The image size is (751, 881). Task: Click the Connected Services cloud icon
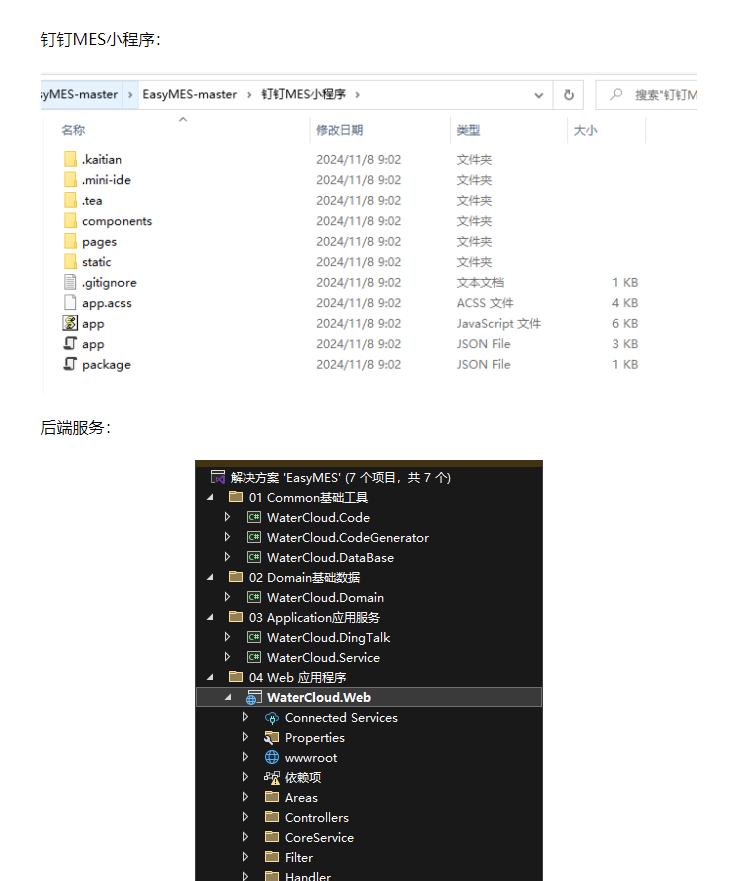[x=272, y=717]
